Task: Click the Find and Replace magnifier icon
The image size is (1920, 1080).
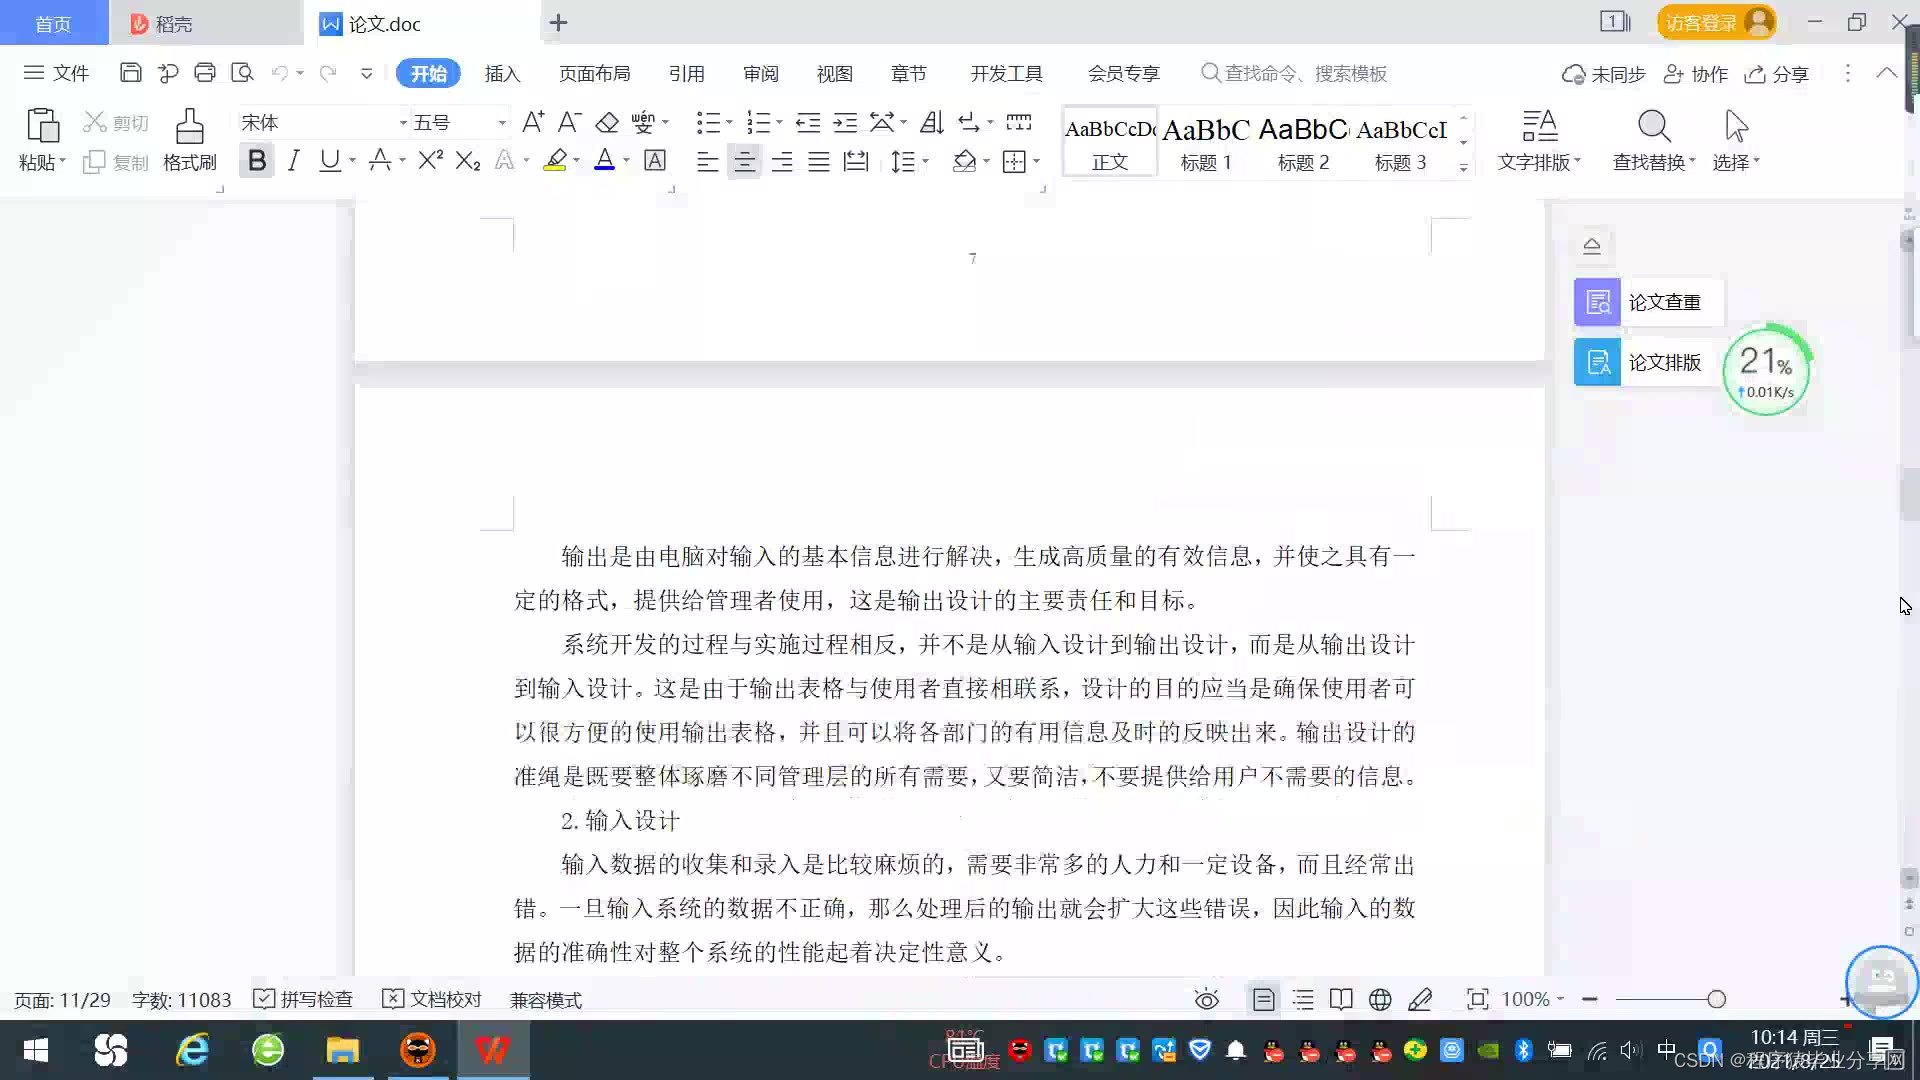Action: pyautogui.click(x=1653, y=127)
